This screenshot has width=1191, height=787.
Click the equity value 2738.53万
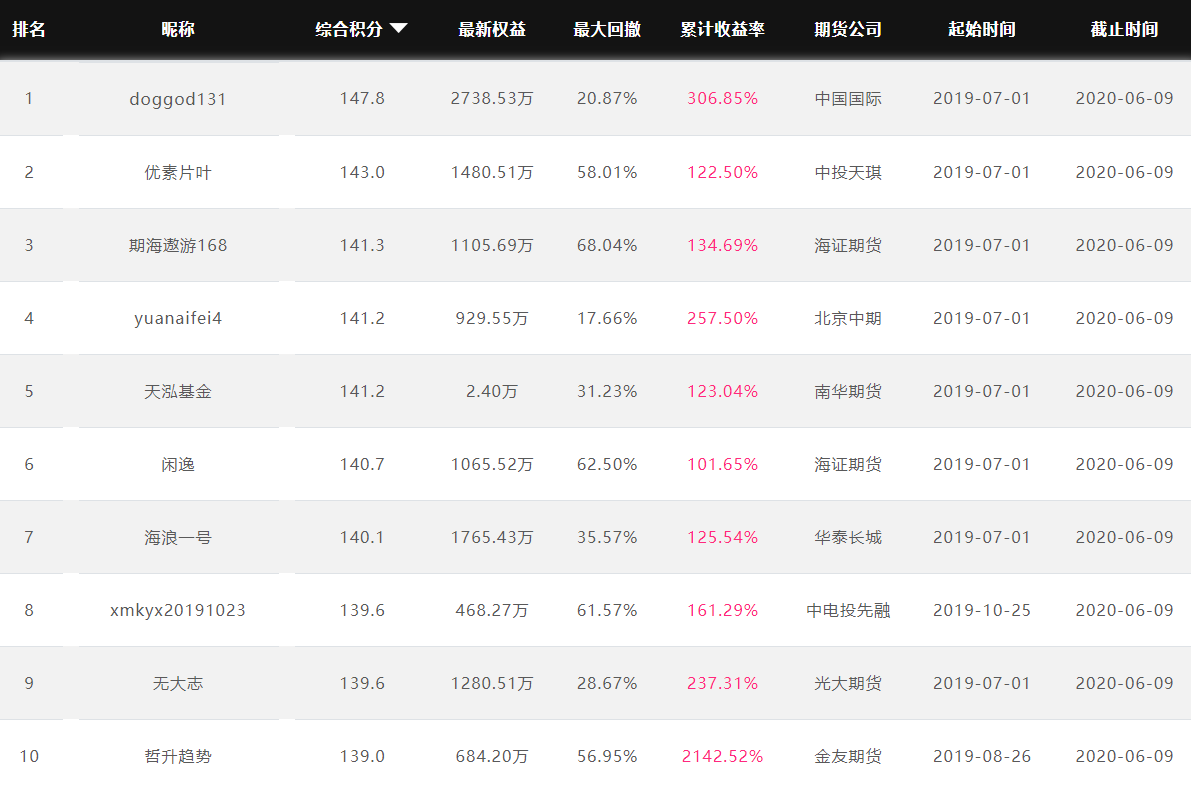pyautogui.click(x=492, y=99)
